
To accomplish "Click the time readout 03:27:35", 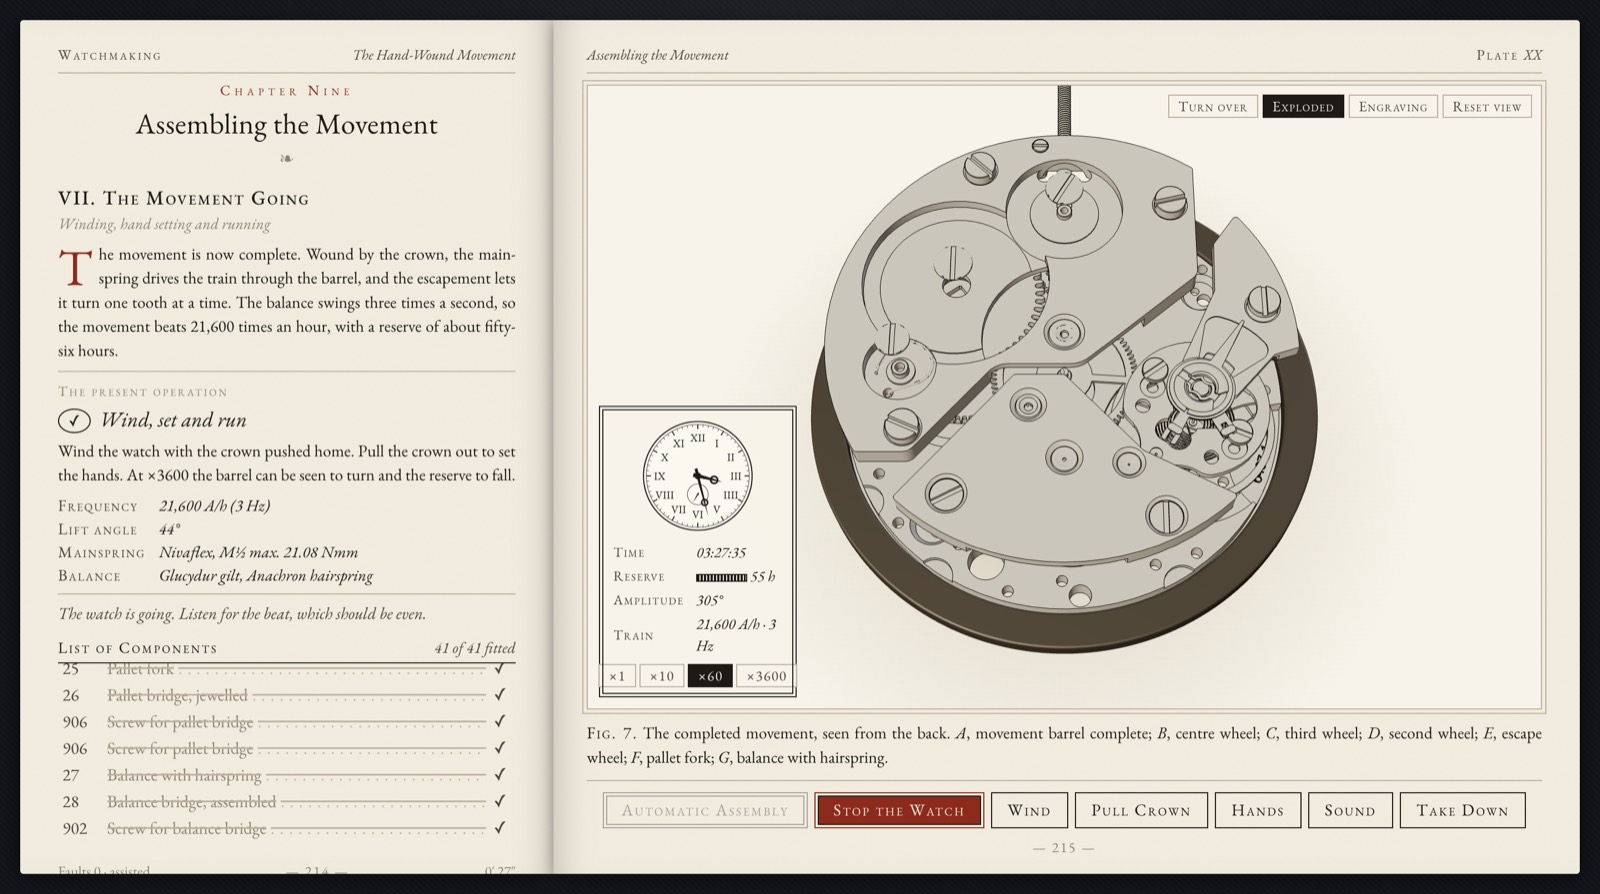I will 721,553.
